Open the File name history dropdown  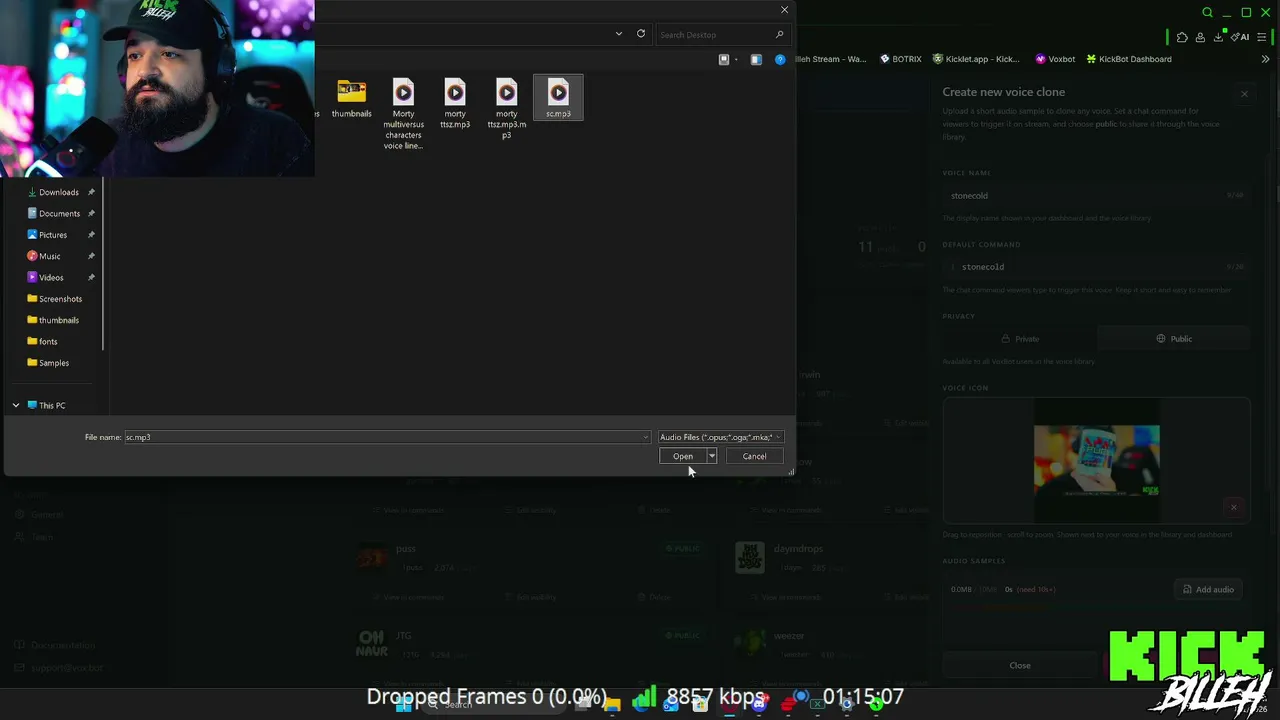coord(645,437)
